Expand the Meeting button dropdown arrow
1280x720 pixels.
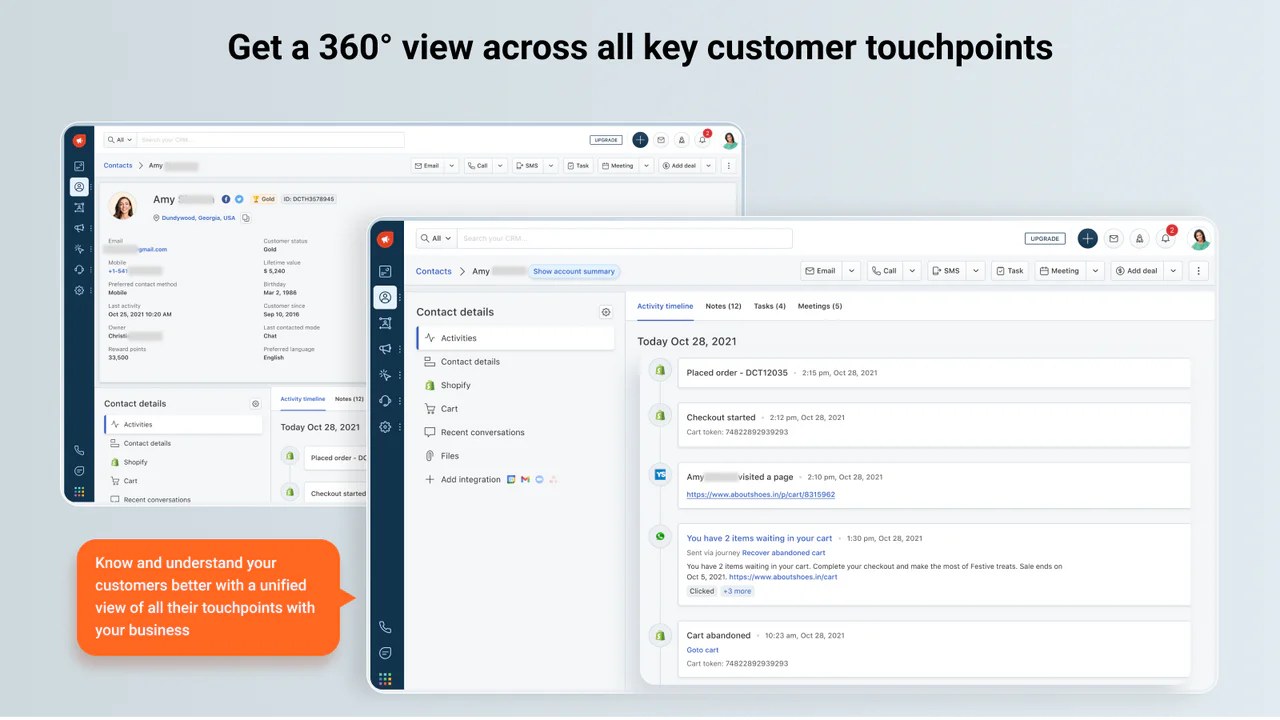[x=1095, y=271]
